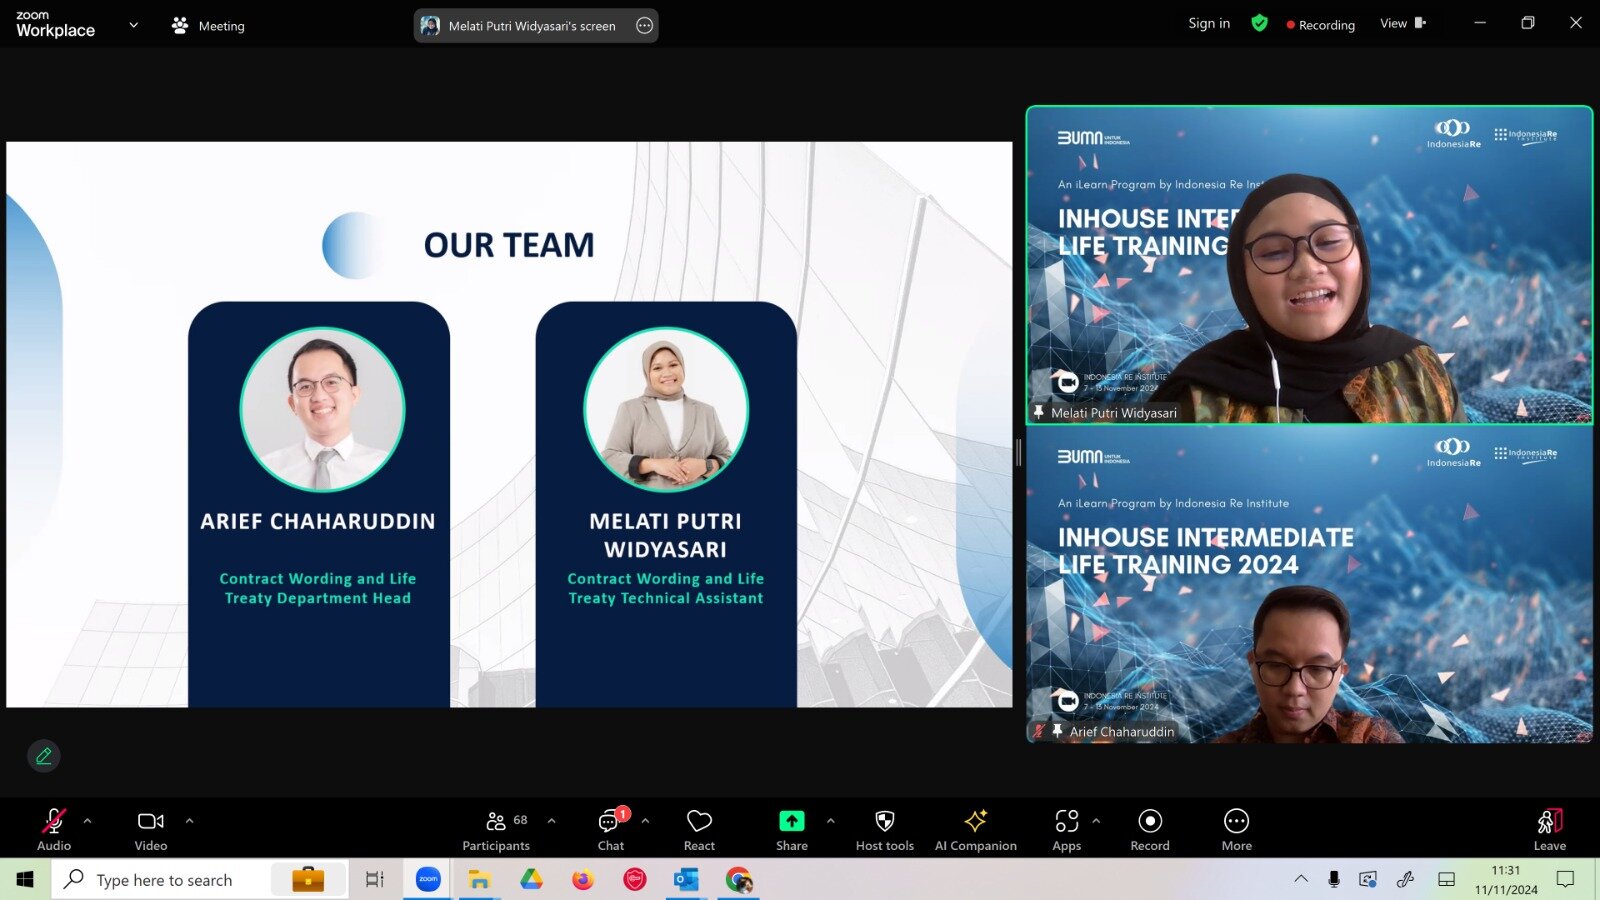The width and height of the screenshot is (1600, 900).
Task: Click the pin icon next to Melati's name
Action: coord(1039,412)
